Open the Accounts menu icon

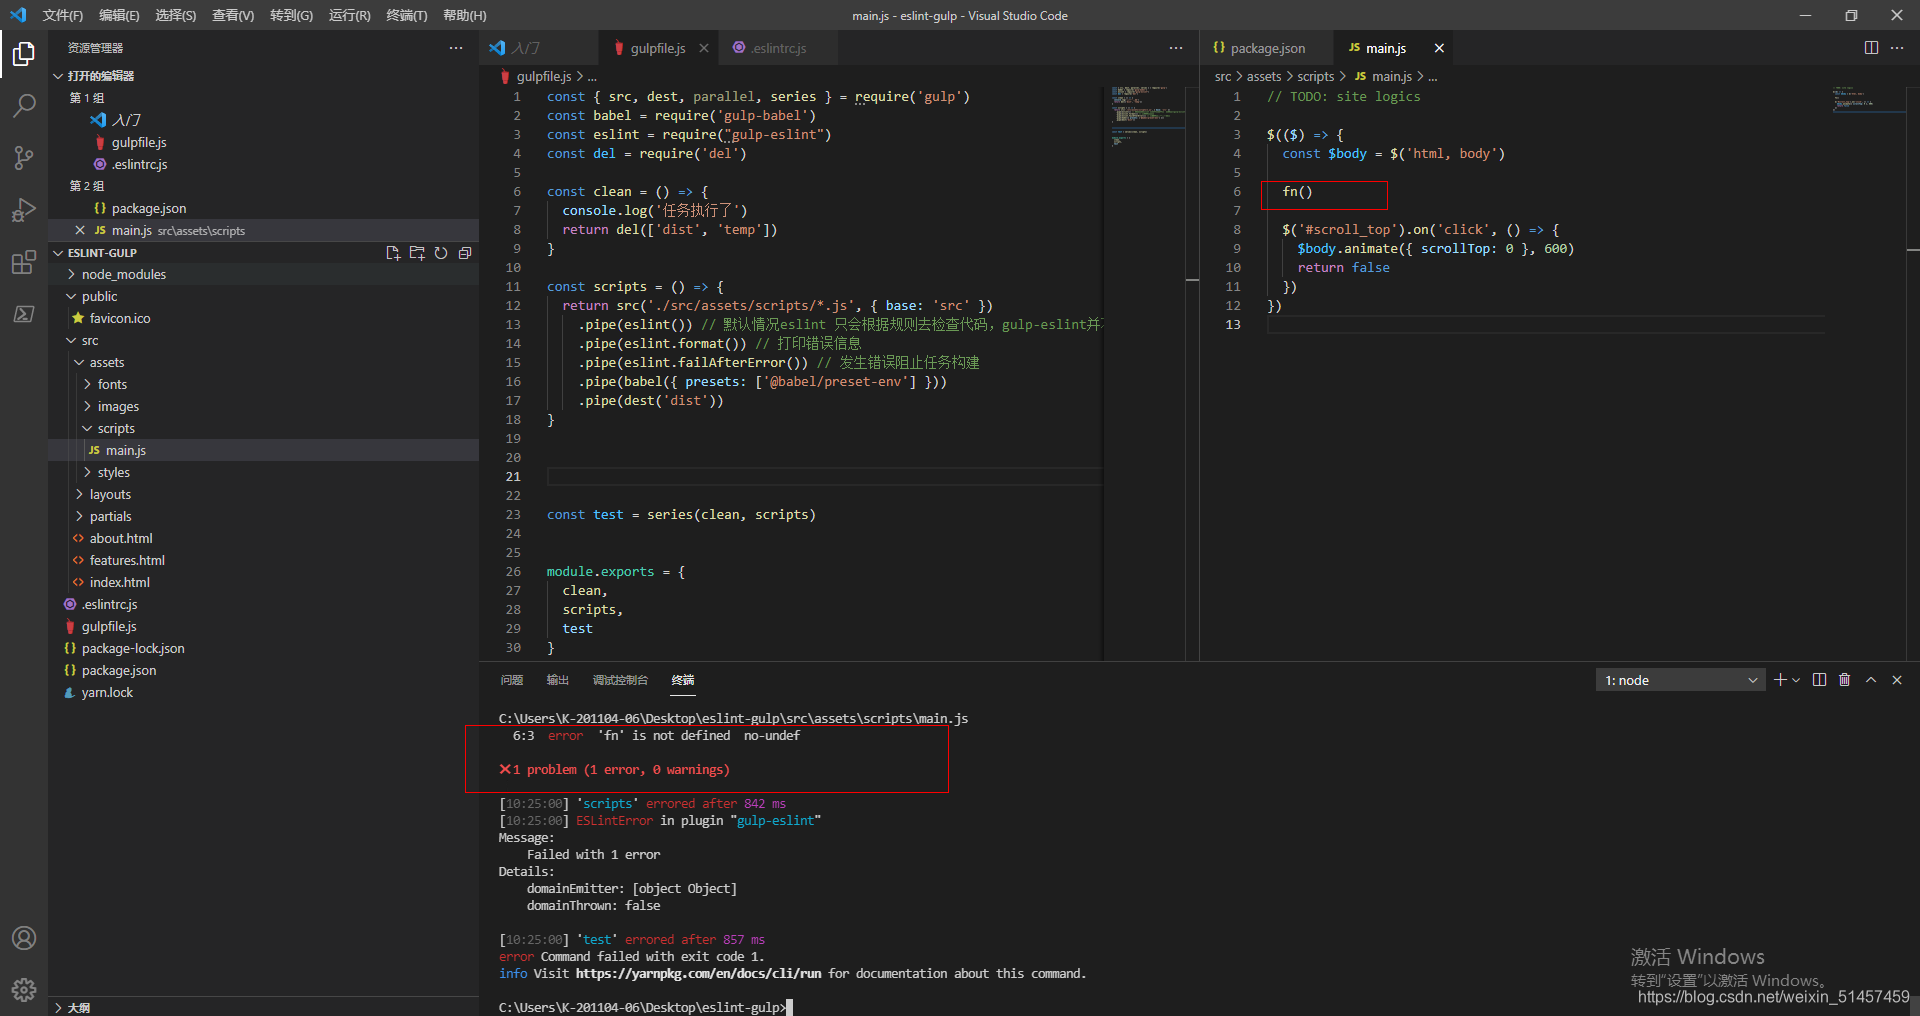[x=24, y=938]
